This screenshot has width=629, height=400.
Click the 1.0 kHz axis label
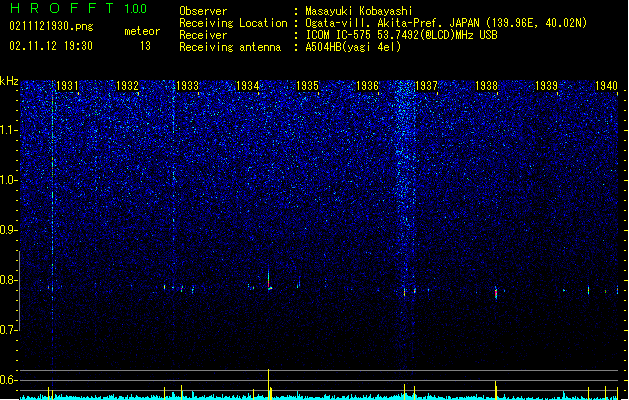click(x=9, y=181)
